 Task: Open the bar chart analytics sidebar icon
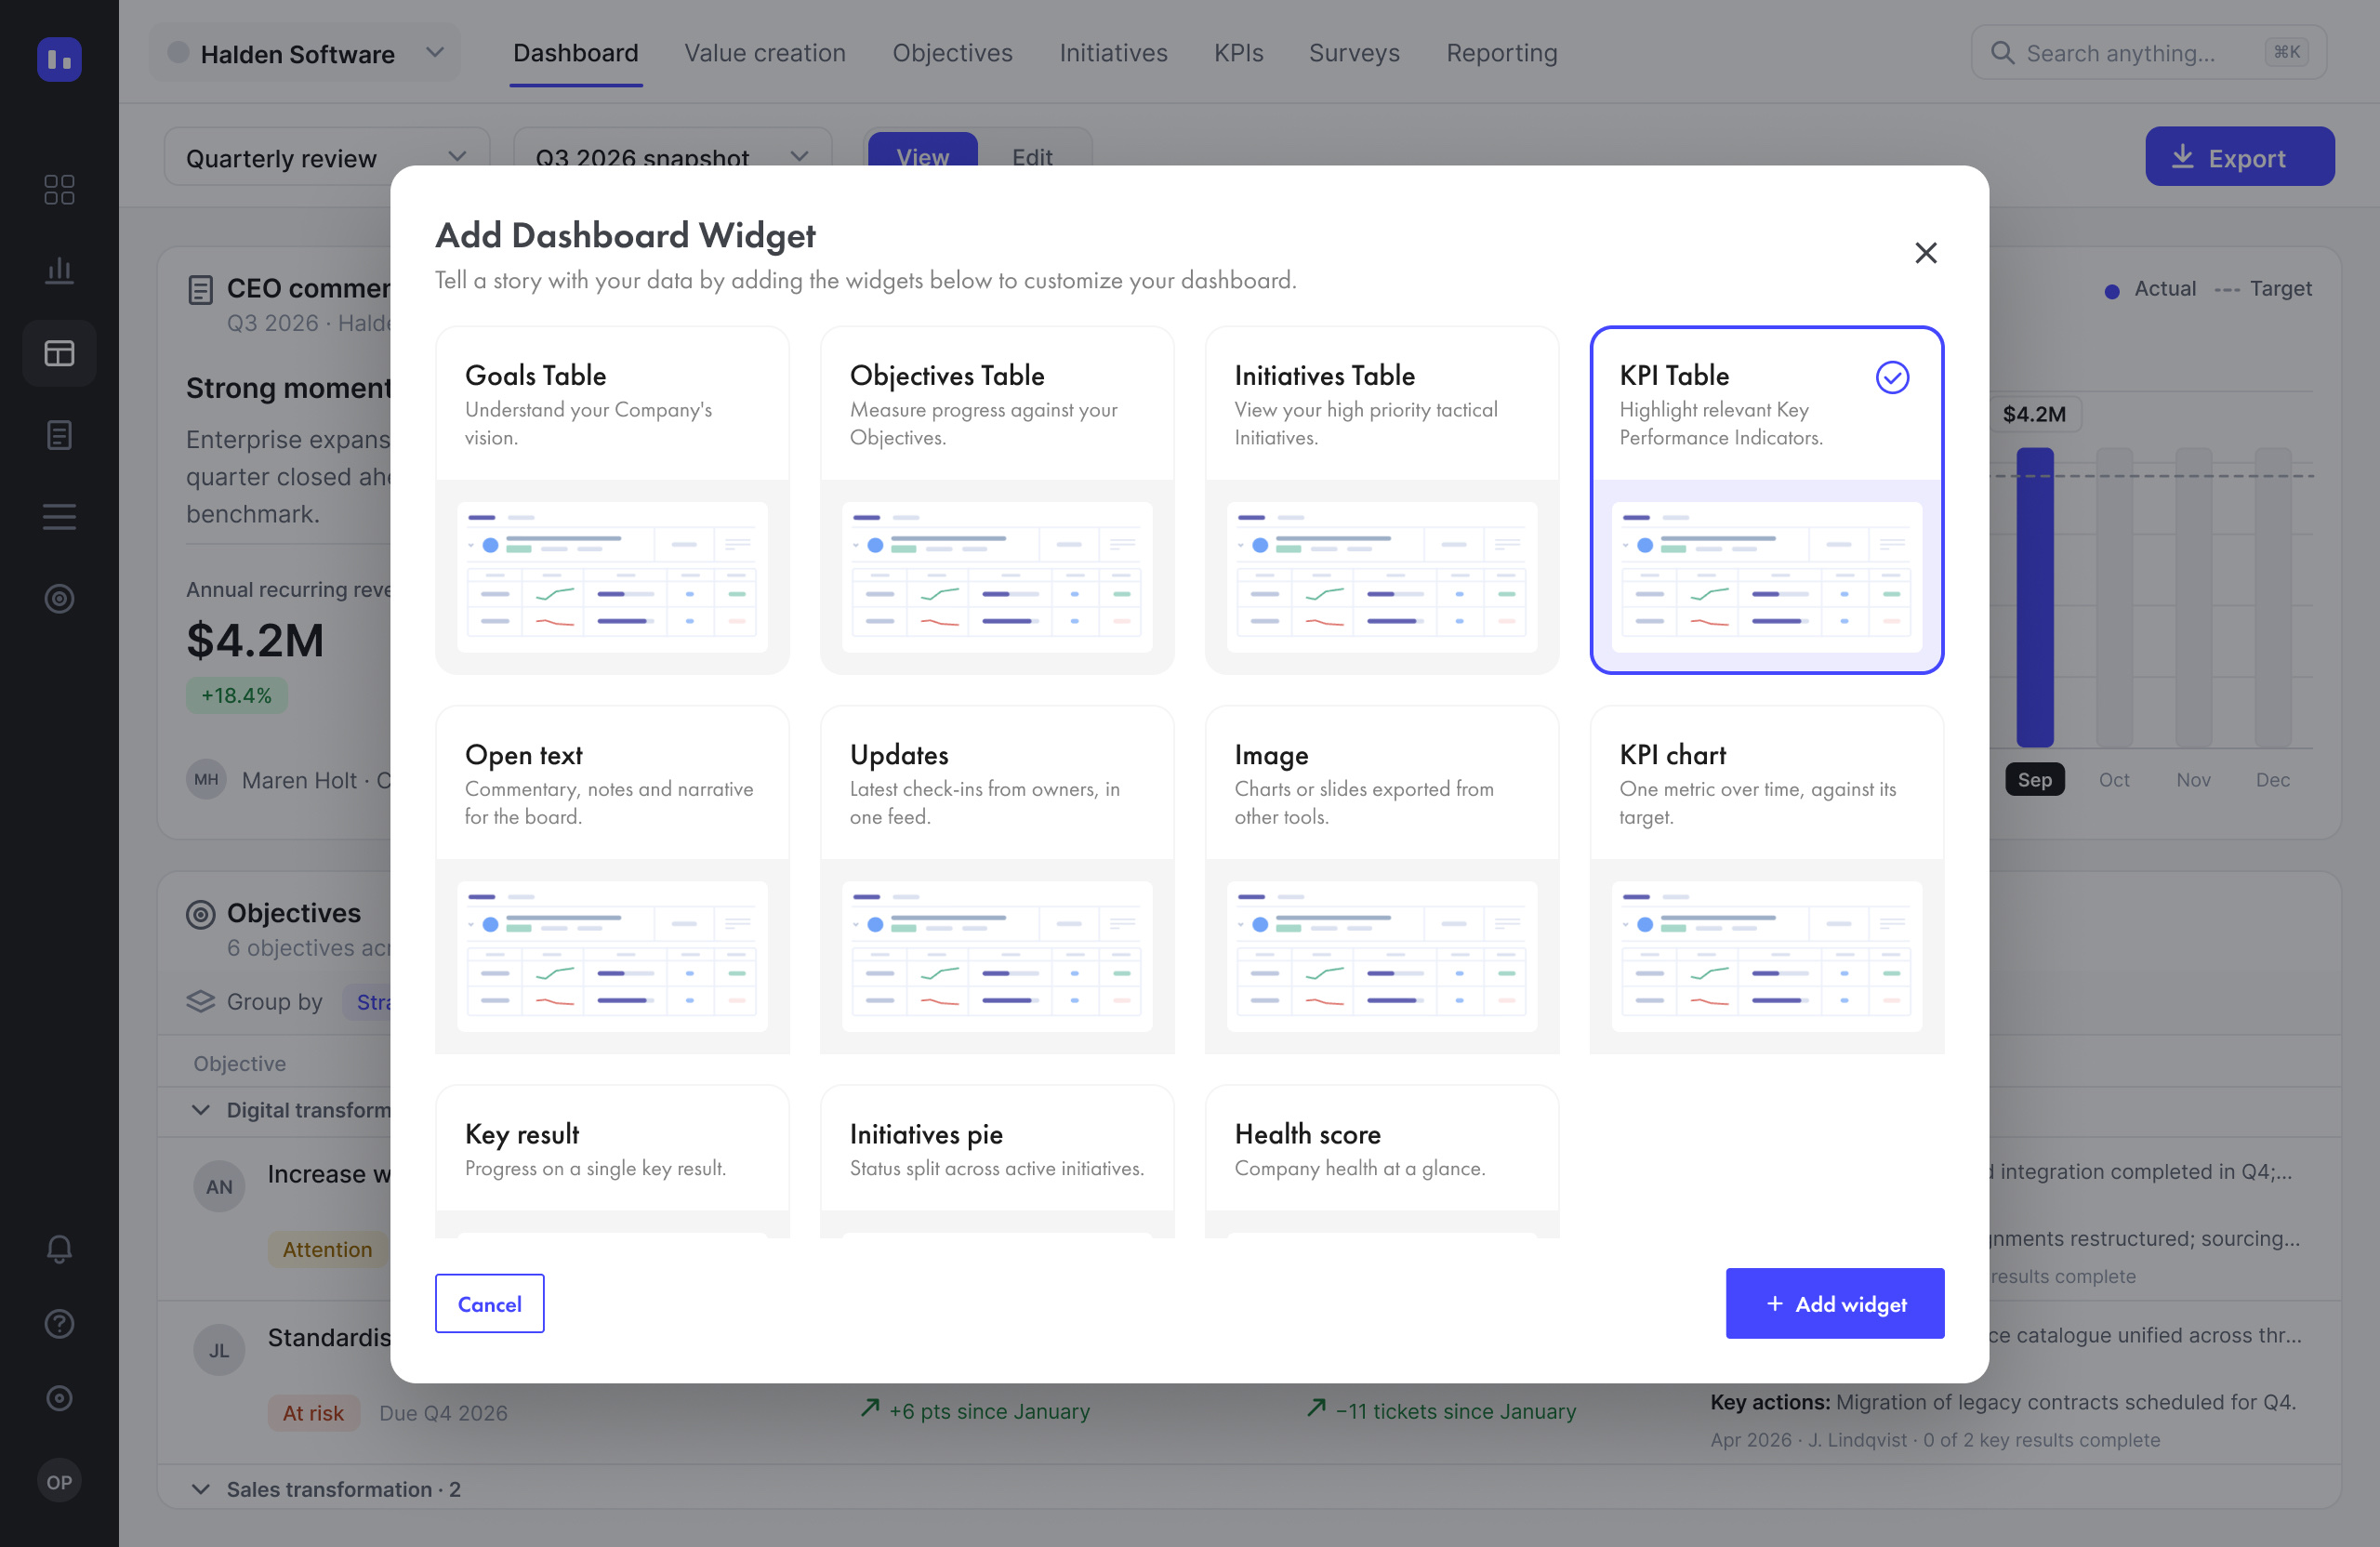(x=59, y=270)
